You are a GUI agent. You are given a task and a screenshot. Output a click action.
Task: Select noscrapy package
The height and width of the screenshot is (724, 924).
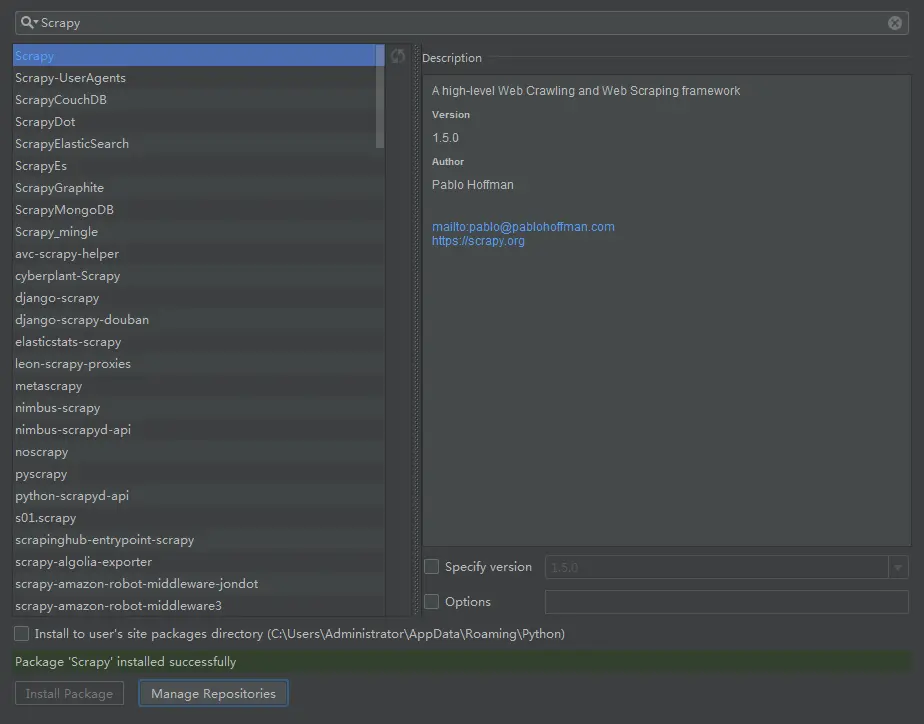199,452
